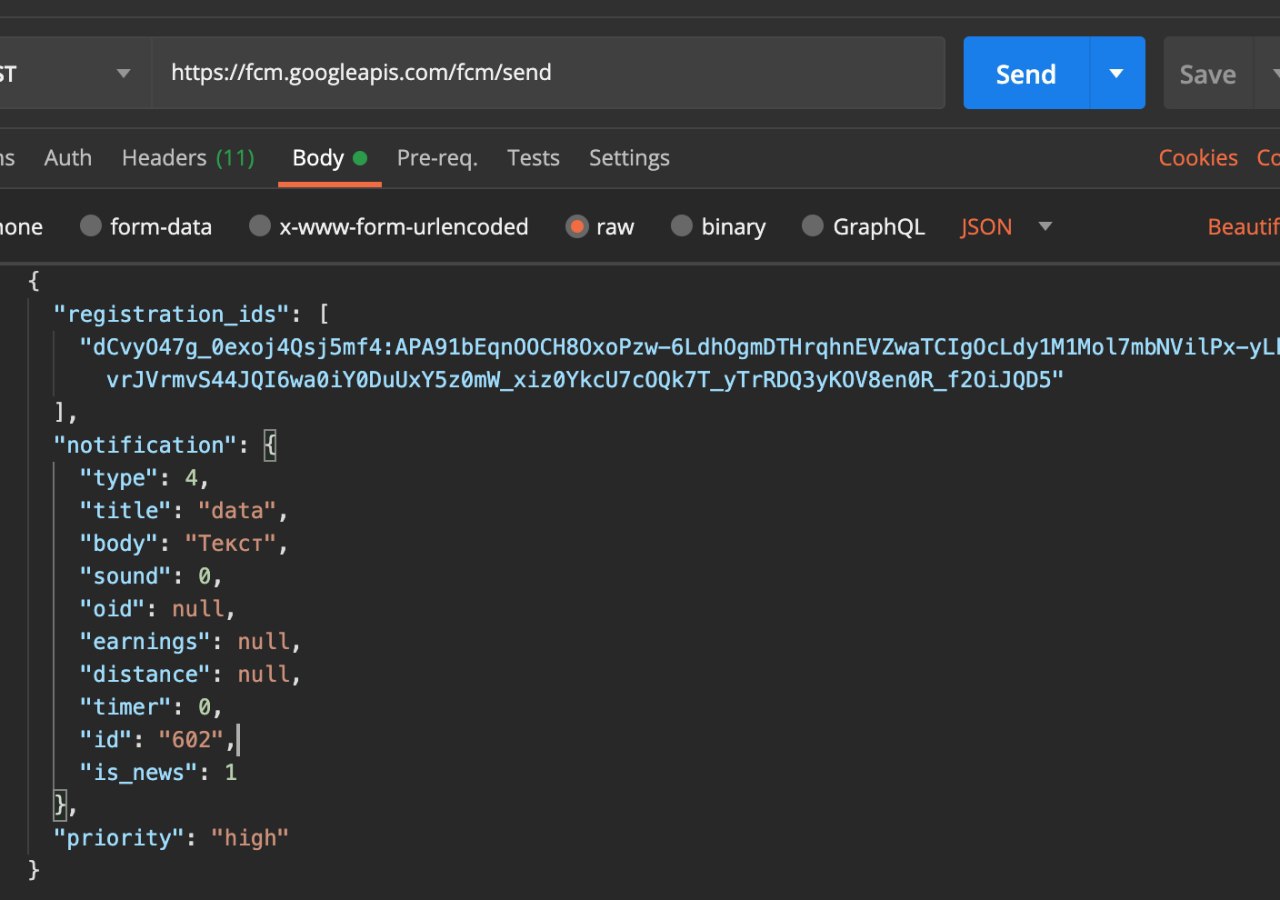Image resolution: width=1280 pixels, height=900 pixels.
Task: Click the request URL field
Action: [x=548, y=73]
